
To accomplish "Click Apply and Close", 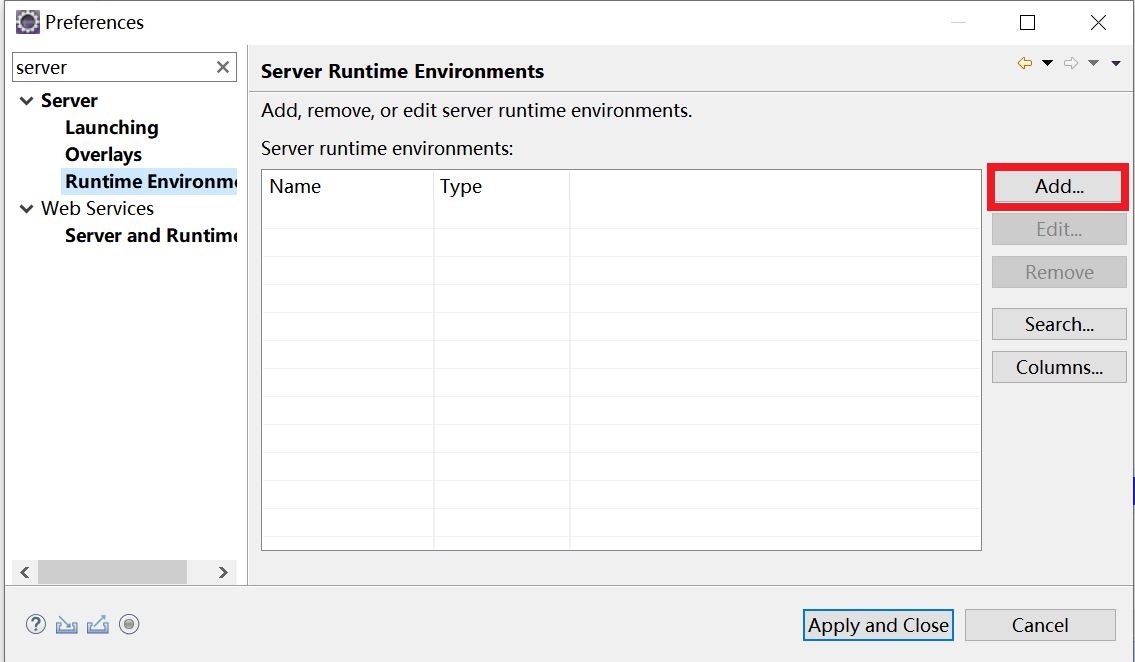I will click(878, 625).
